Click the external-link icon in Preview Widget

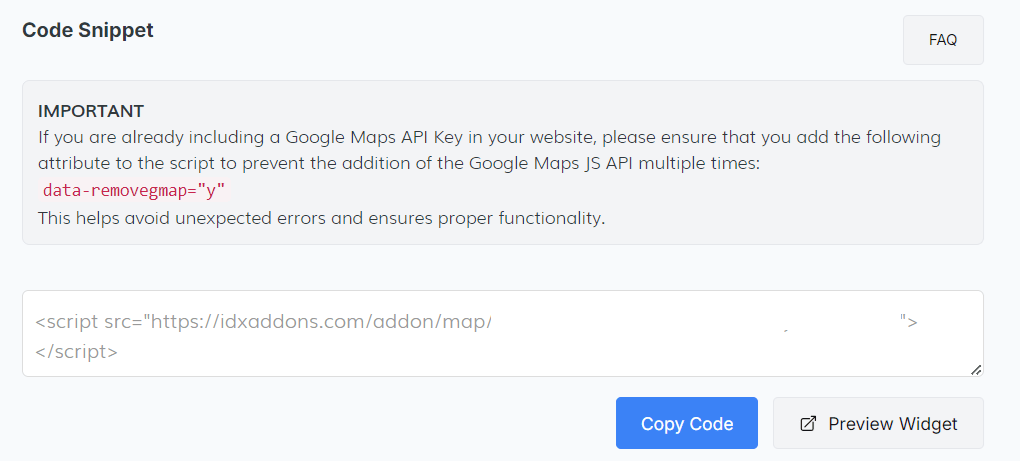pos(809,424)
